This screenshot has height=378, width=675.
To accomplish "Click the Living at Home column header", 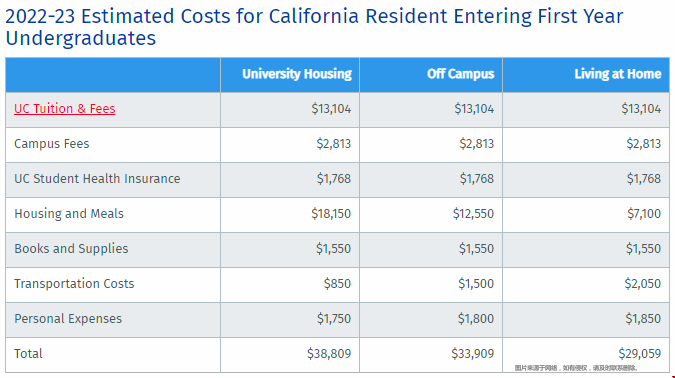I will pyautogui.click(x=617, y=74).
